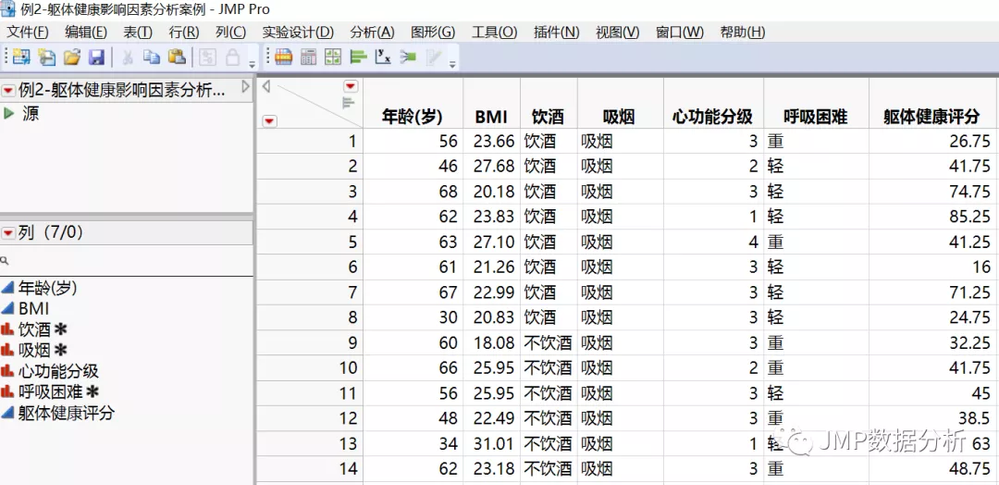Select the 年龄(岁) column header

[412, 117]
